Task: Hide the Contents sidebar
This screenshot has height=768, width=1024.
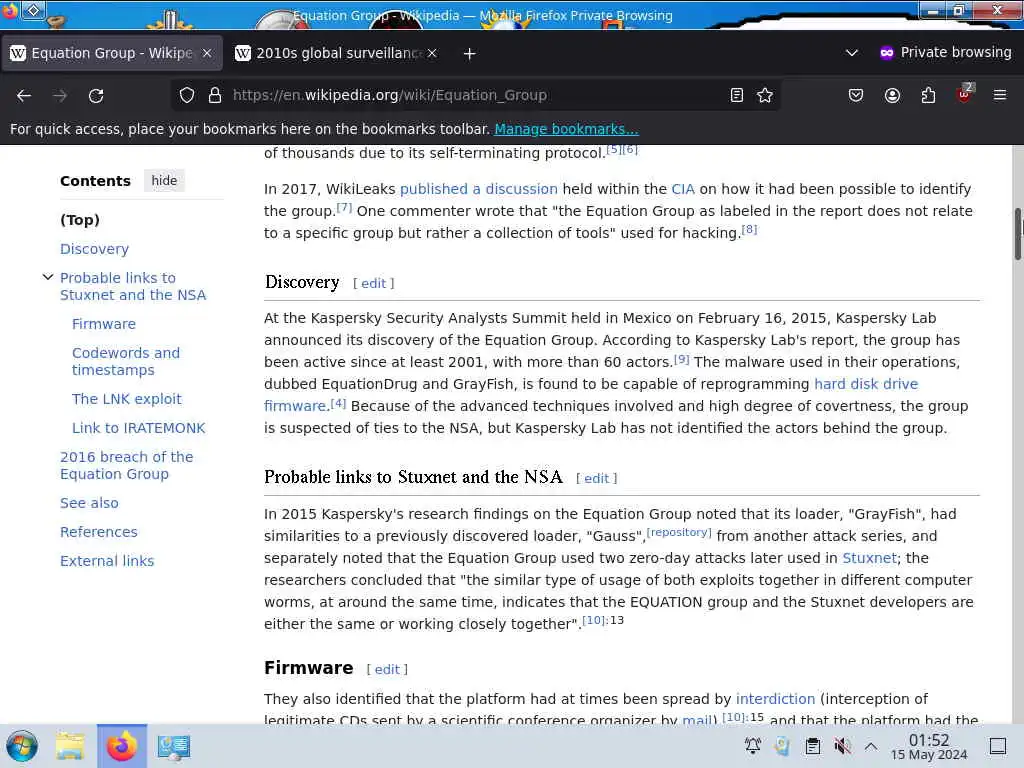Action: [x=164, y=180]
